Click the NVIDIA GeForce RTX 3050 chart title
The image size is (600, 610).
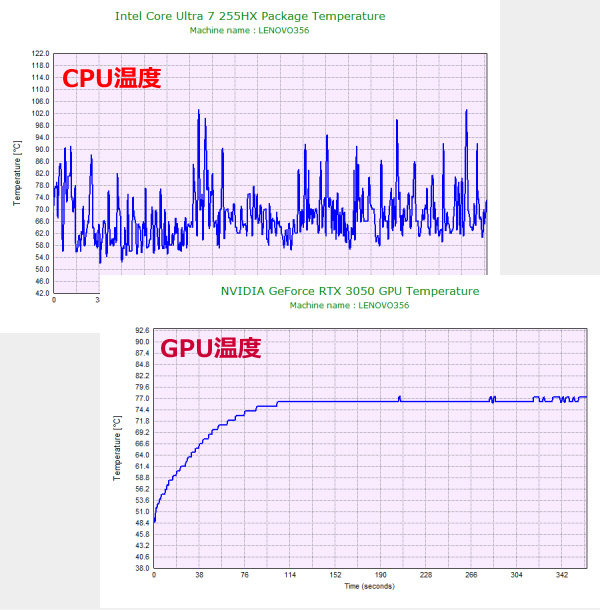(x=350, y=291)
